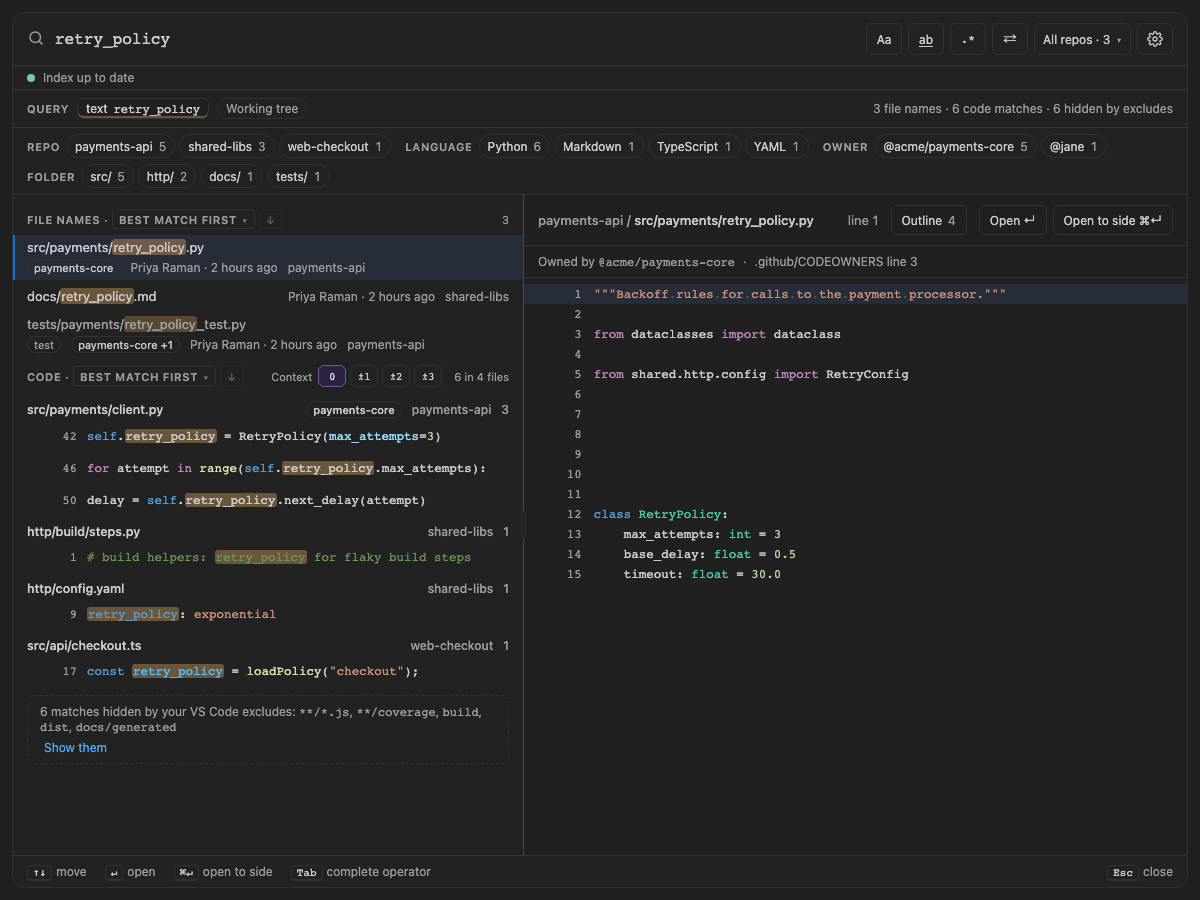1200x900 pixels.
Task: Go to line 46 match in client.py
Action: coord(268,468)
